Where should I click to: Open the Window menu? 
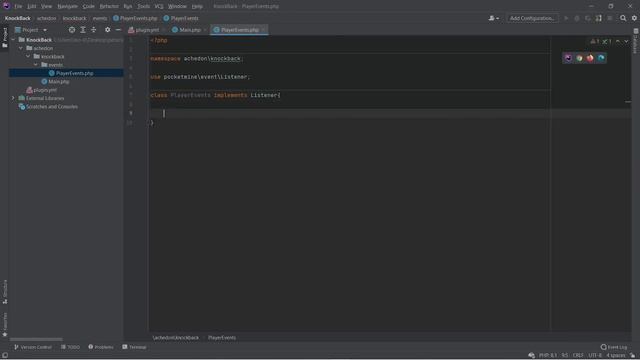tap(177, 6)
